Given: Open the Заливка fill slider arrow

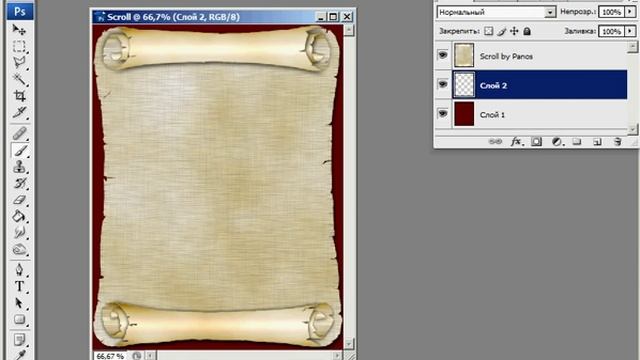Looking at the screenshot, I should 630,31.
